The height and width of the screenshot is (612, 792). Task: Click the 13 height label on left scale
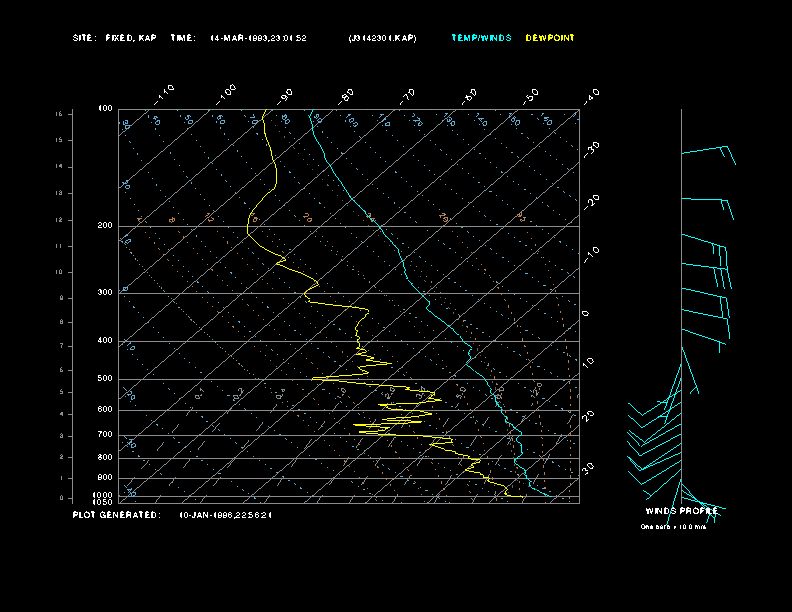(59, 193)
